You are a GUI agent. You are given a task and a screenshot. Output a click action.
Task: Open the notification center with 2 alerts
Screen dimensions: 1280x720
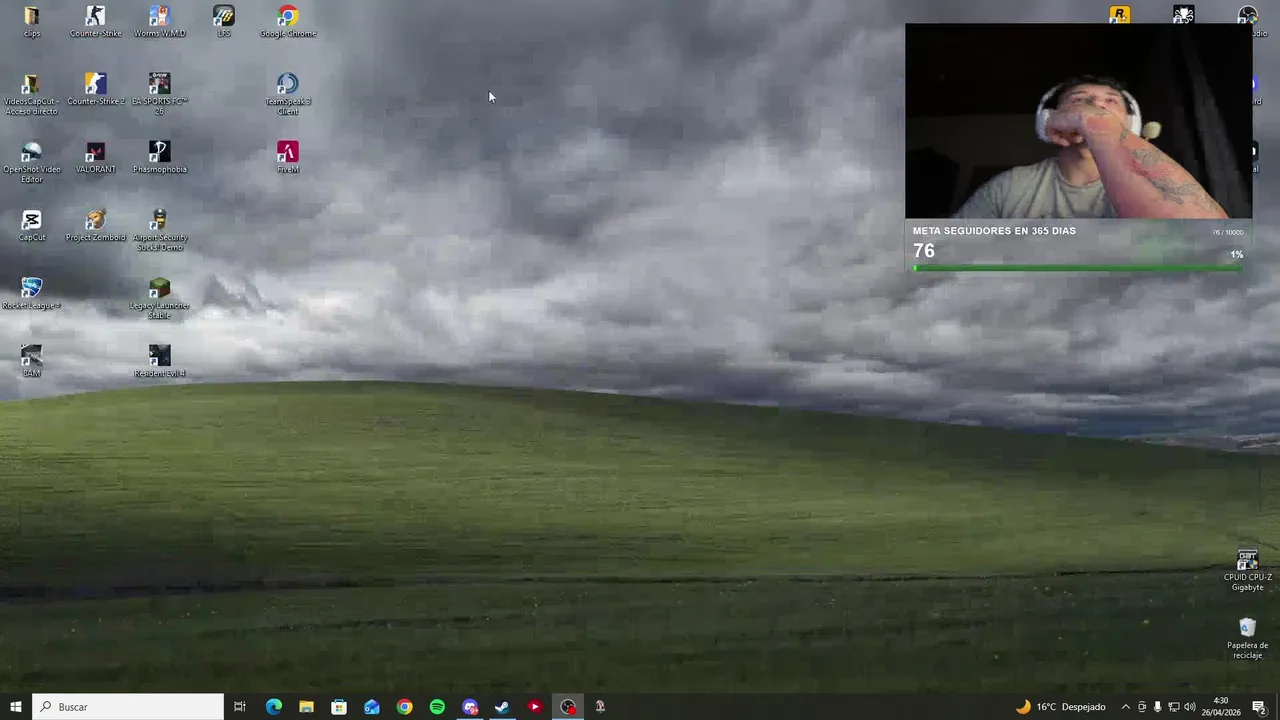tap(1259, 707)
